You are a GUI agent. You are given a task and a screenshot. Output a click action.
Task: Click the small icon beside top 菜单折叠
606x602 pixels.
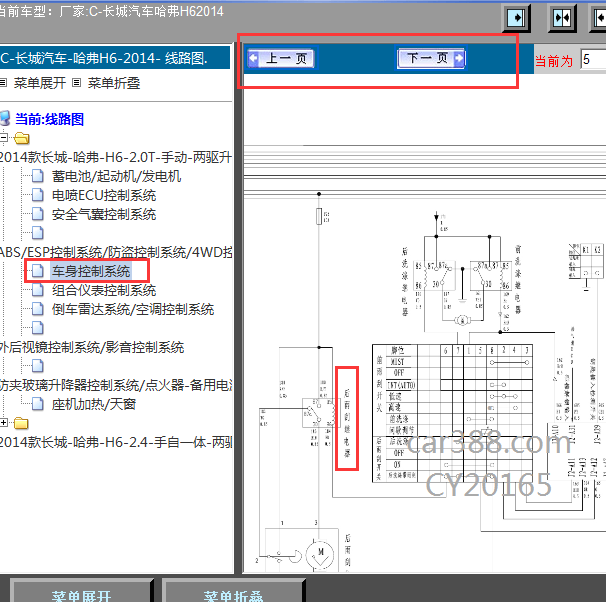pyautogui.click(x=77, y=83)
